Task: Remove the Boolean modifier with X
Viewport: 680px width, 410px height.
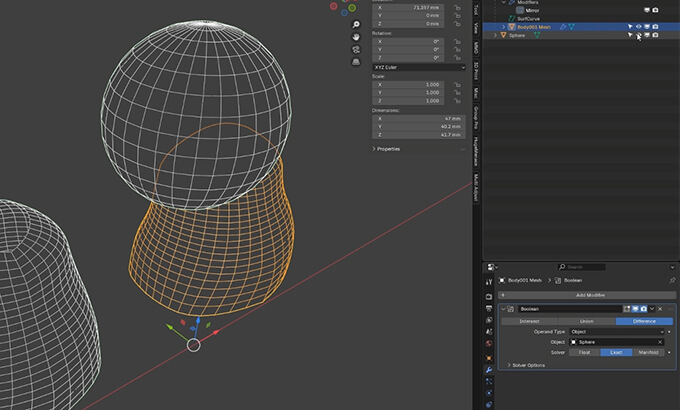Action: [x=661, y=309]
